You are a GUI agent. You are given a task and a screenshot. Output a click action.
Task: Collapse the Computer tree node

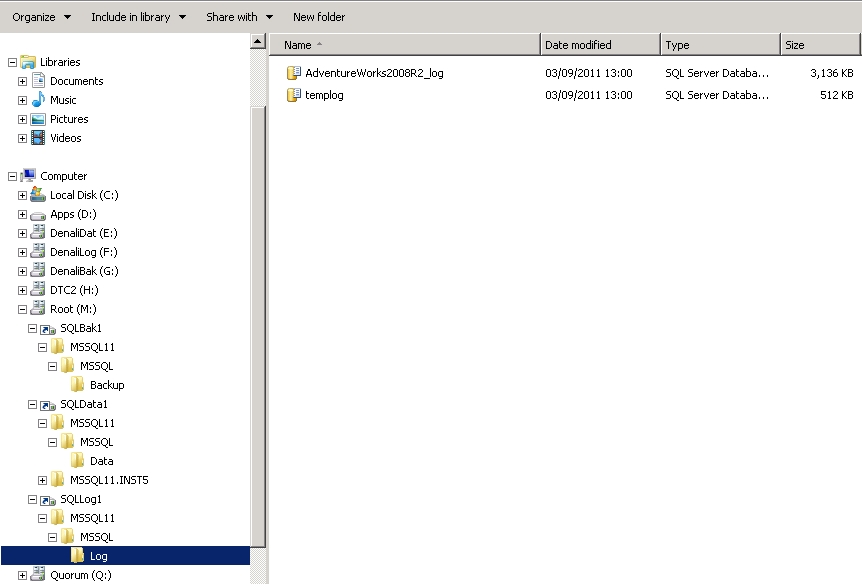click(x=12, y=176)
